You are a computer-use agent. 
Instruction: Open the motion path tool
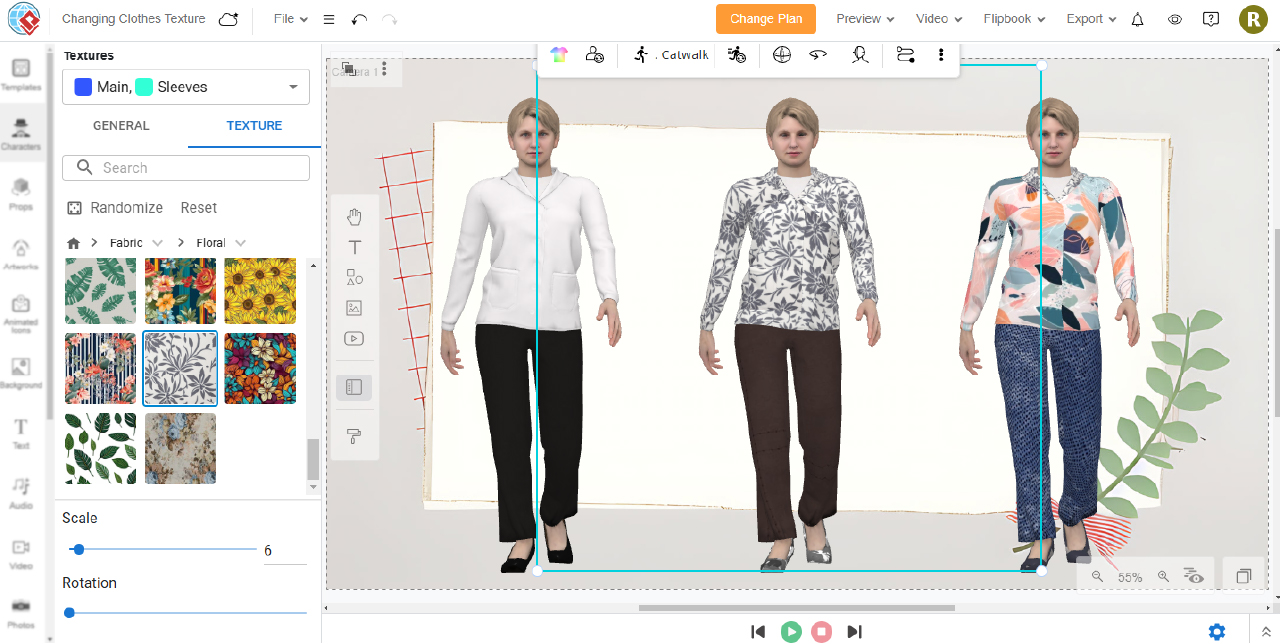tap(905, 55)
